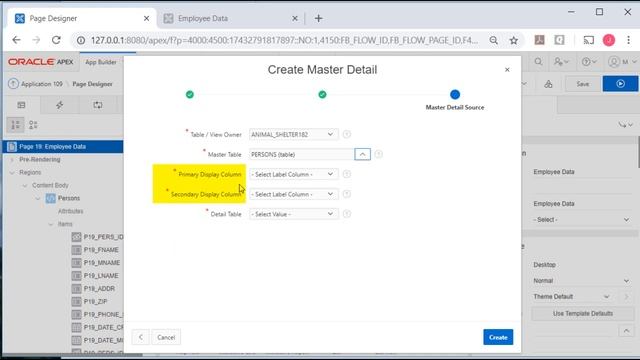Viewport: 640px width, 360px height.
Task: Open the account menu in APEX header
Action: 622,62
